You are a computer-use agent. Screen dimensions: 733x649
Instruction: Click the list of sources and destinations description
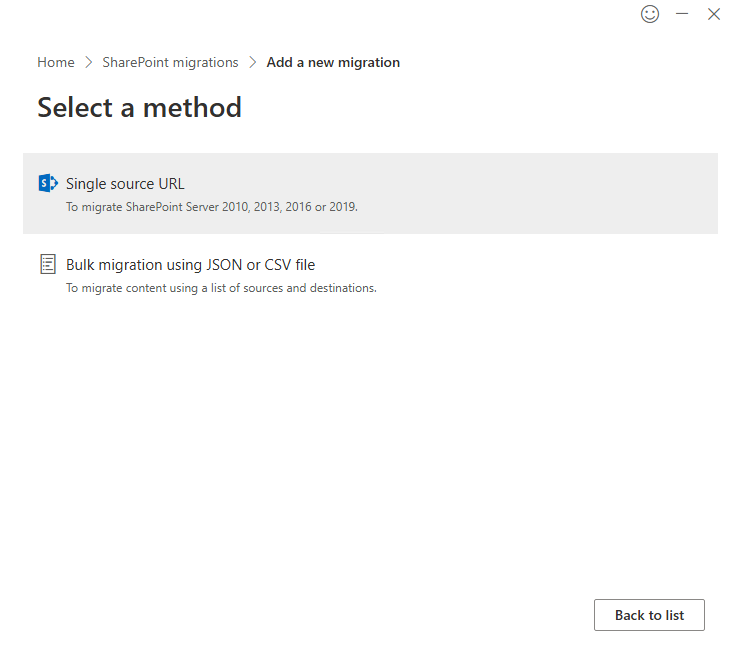click(221, 288)
